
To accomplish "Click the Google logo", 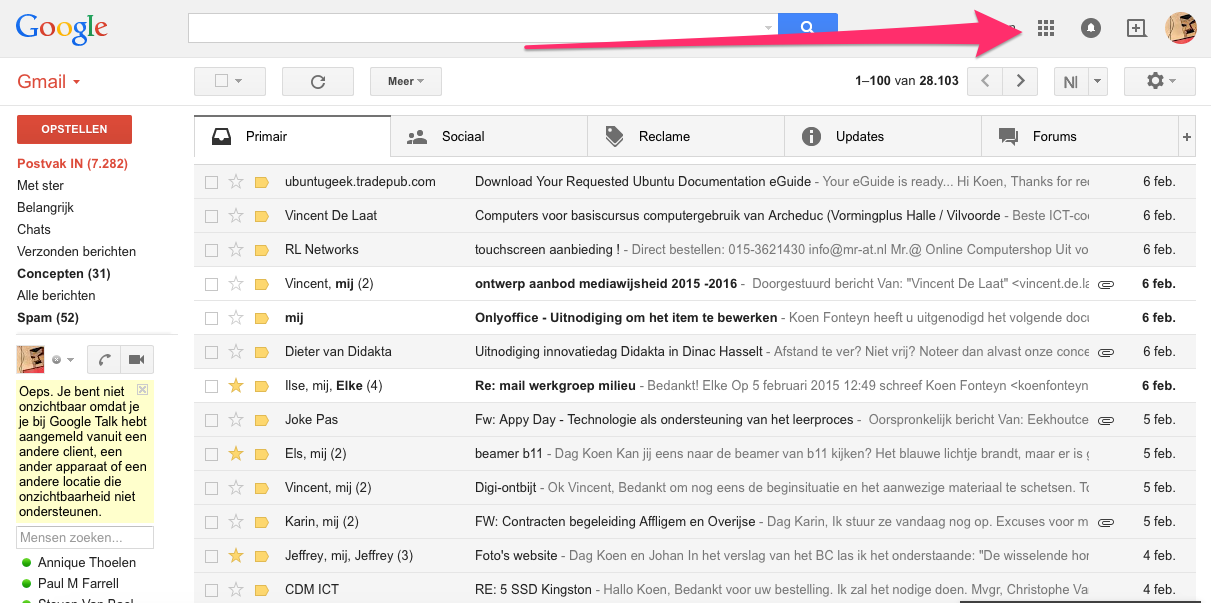I will 62,29.
